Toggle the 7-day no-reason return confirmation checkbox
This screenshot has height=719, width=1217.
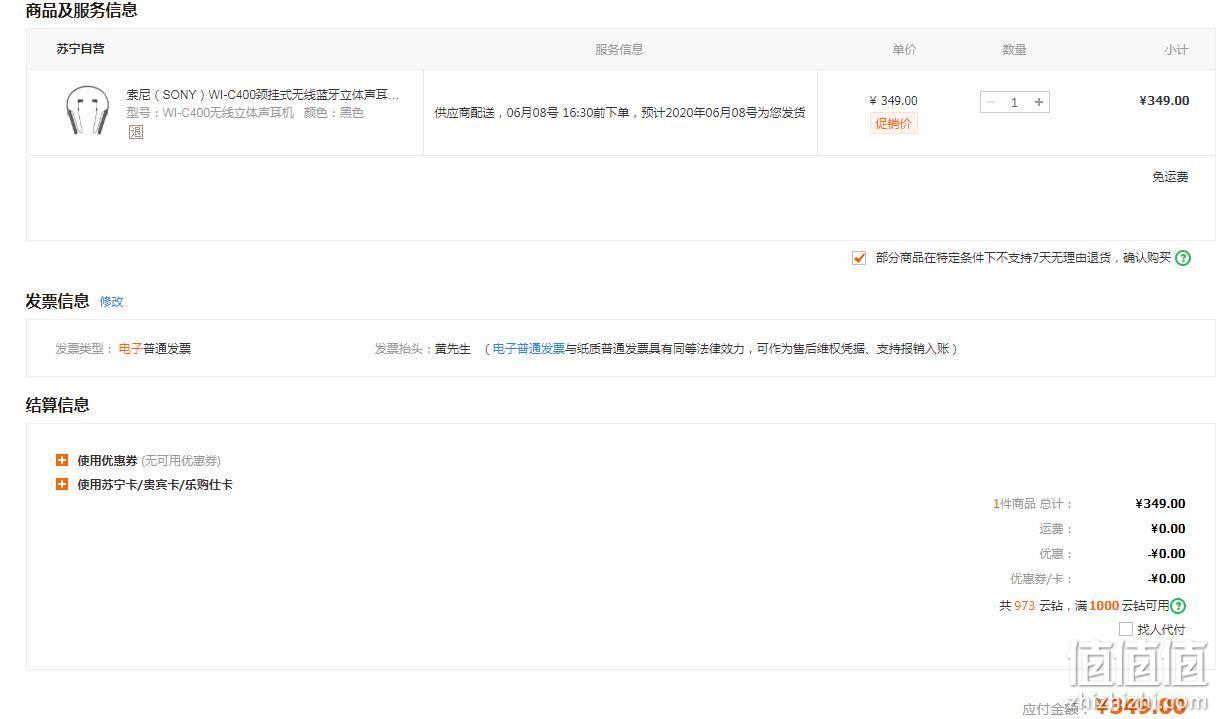[x=859, y=258]
